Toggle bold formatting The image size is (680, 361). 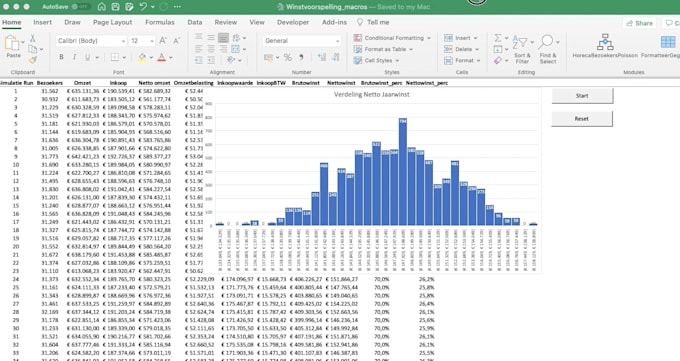click(62, 57)
